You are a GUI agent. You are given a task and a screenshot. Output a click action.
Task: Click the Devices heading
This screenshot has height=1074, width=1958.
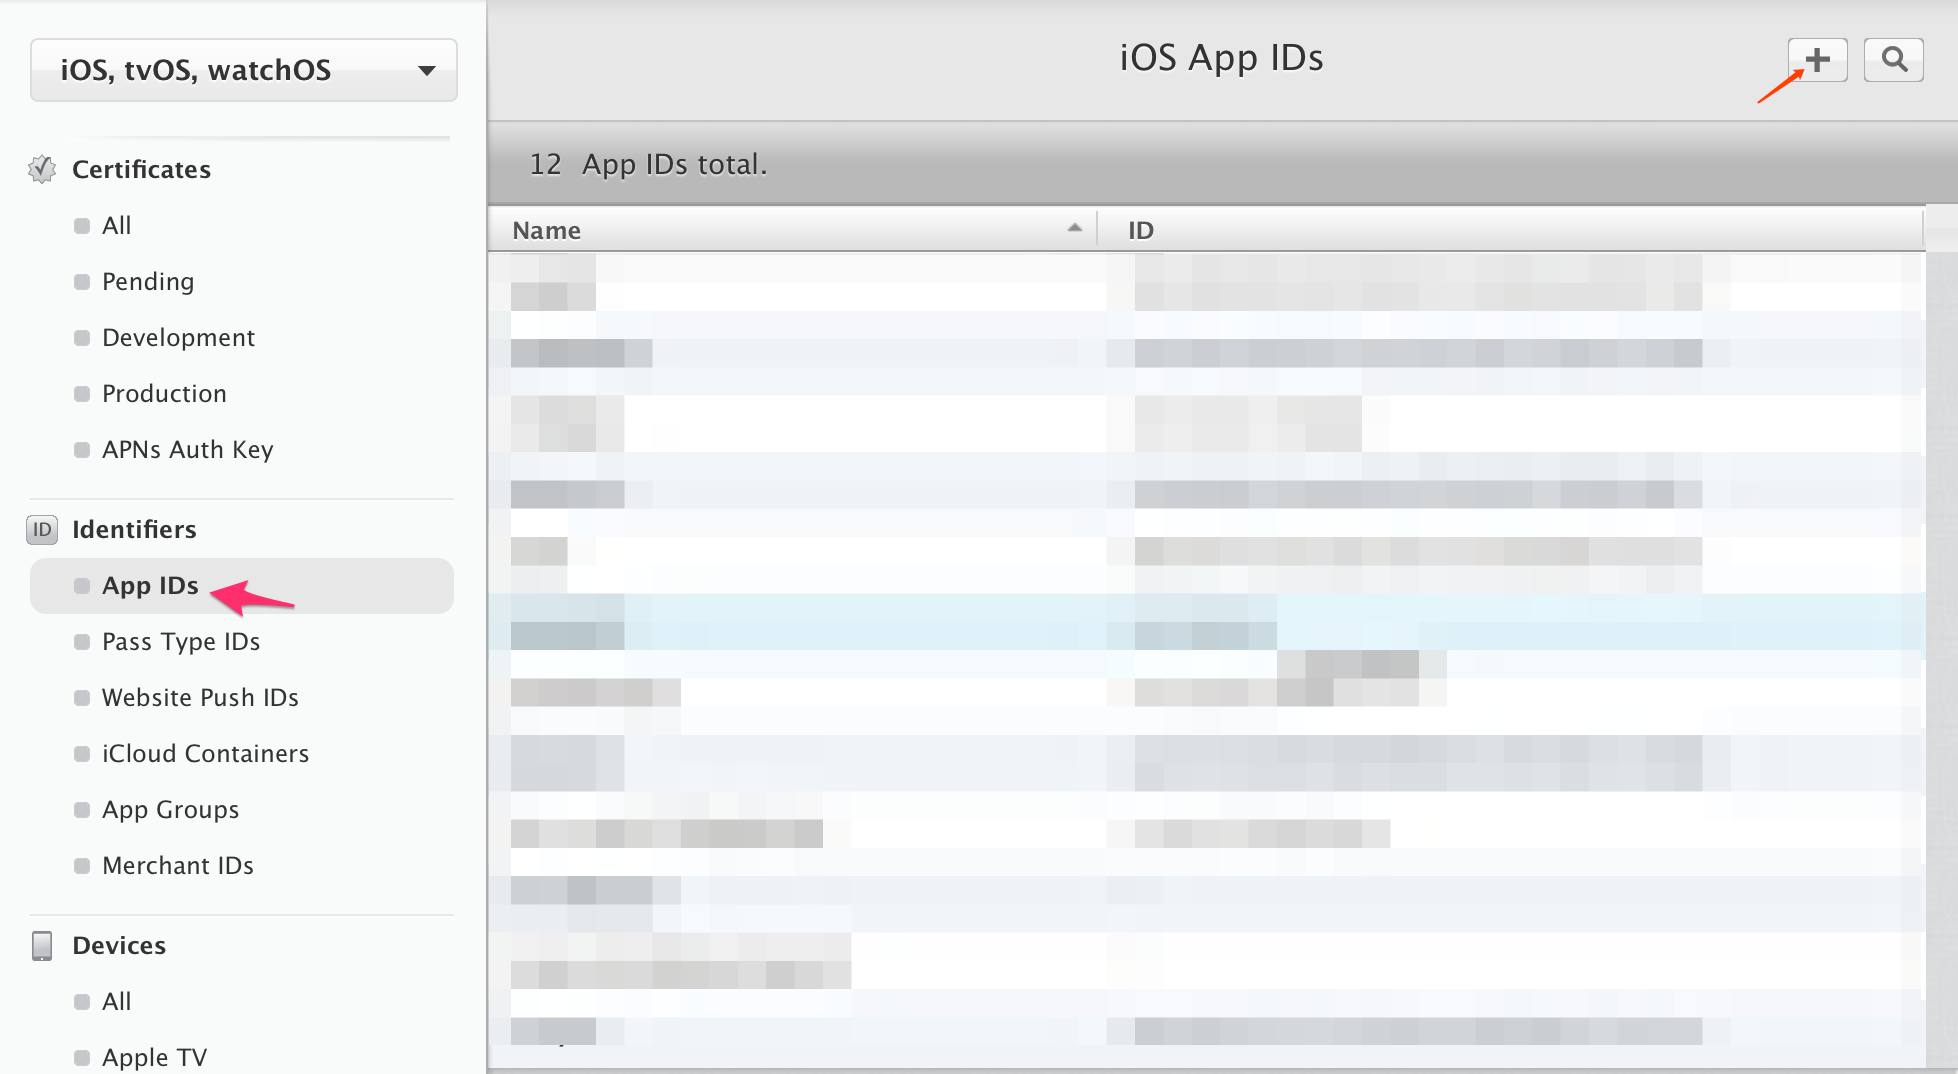click(x=119, y=945)
